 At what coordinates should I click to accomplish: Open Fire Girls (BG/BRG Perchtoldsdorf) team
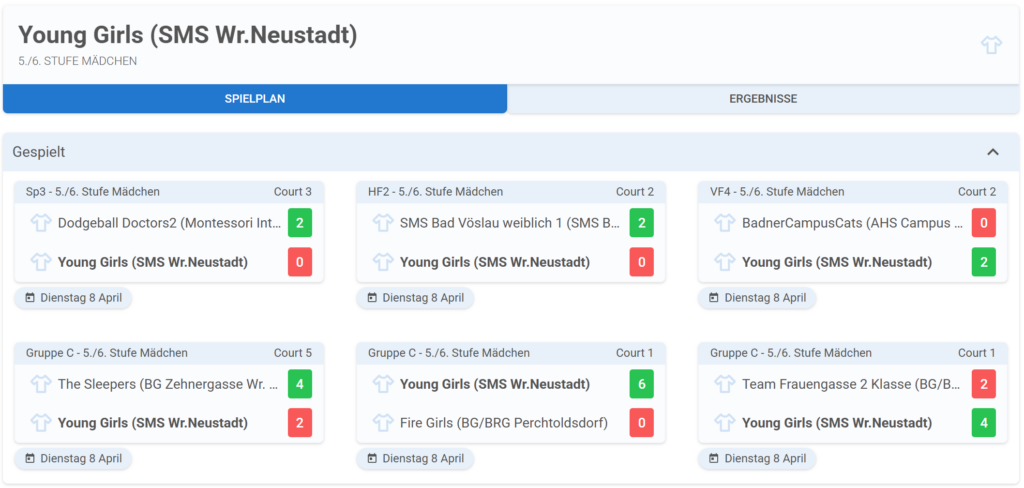[x=504, y=423]
